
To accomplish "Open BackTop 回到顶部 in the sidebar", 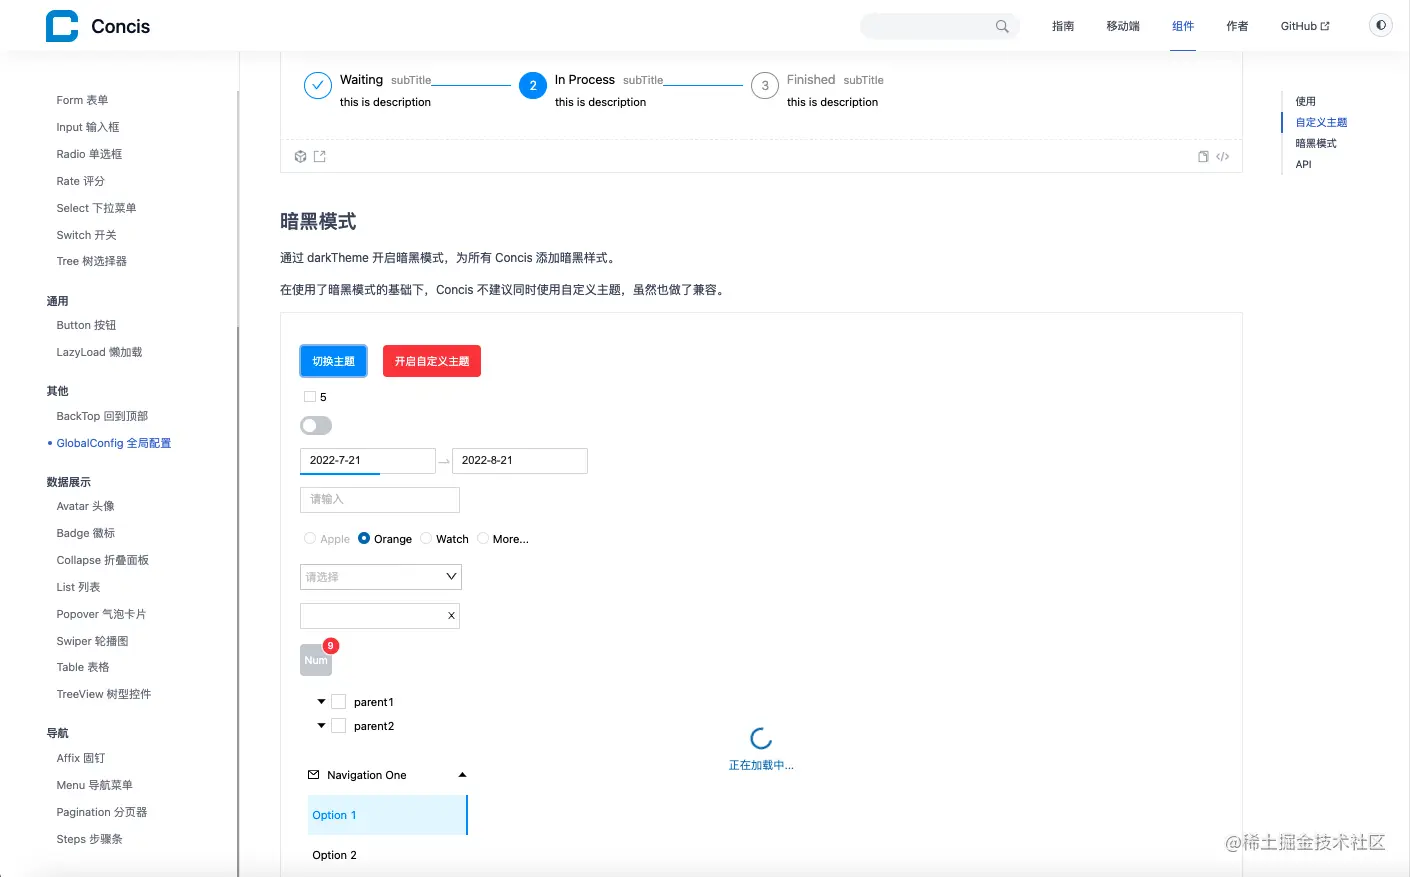I will tap(102, 416).
